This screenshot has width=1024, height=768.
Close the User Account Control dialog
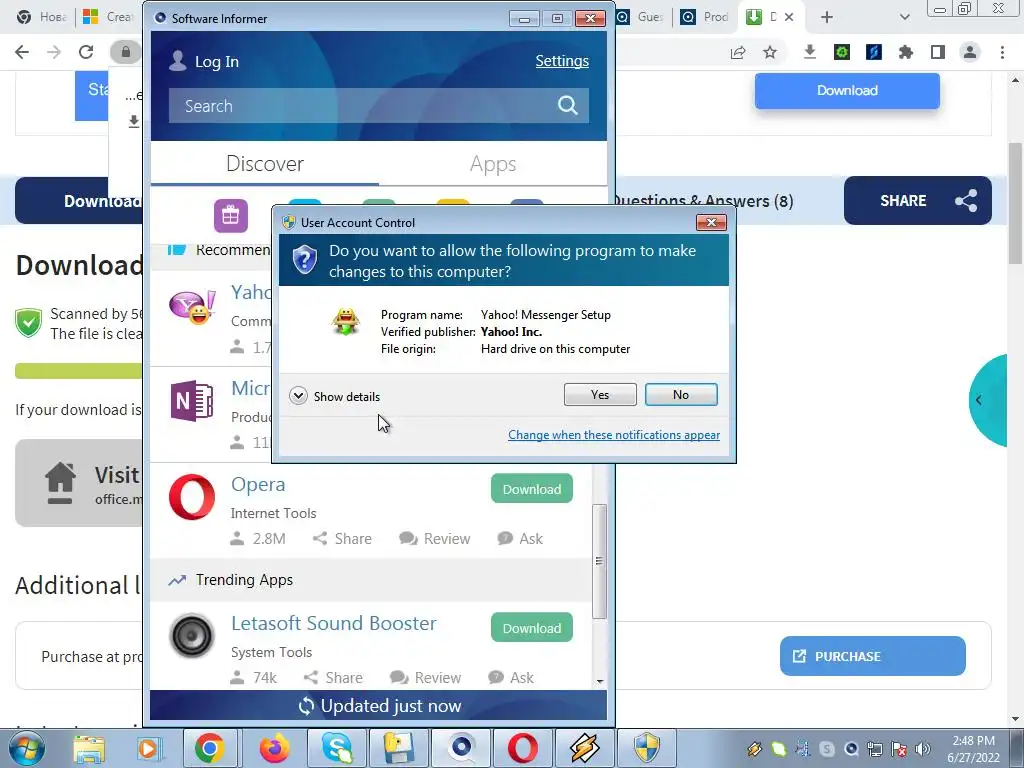[x=711, y=223]
